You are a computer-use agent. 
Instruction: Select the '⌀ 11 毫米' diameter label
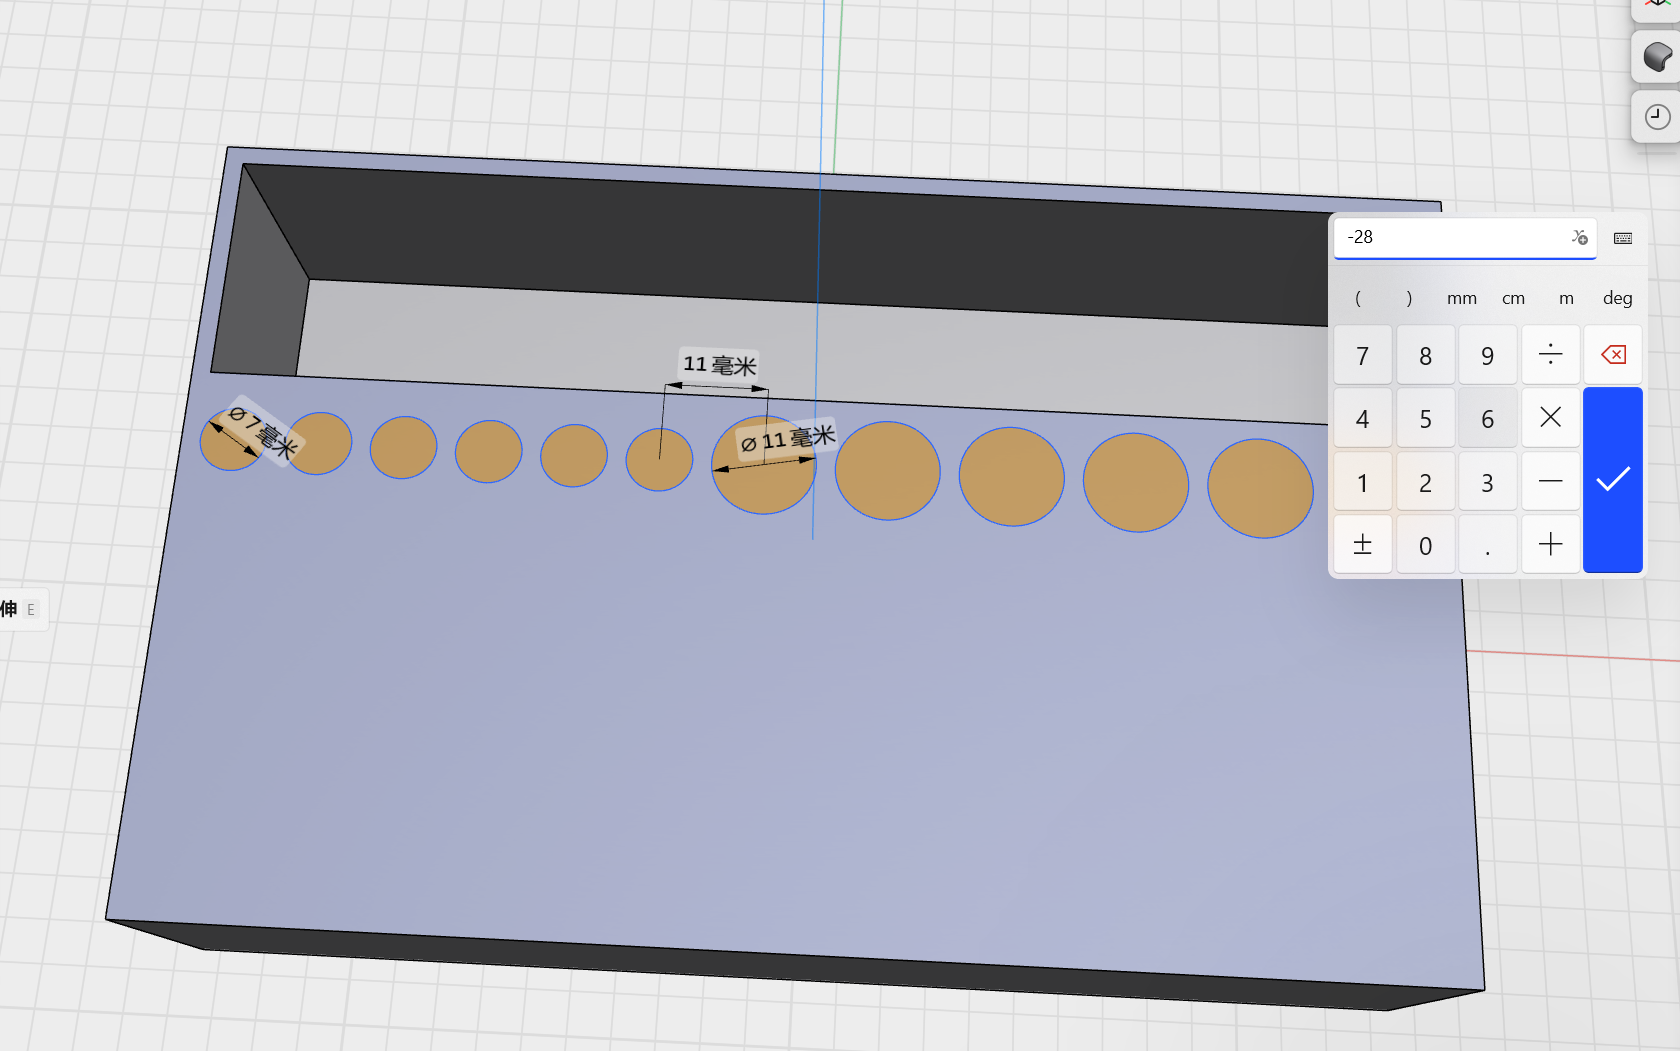click(x=787, y=439)
